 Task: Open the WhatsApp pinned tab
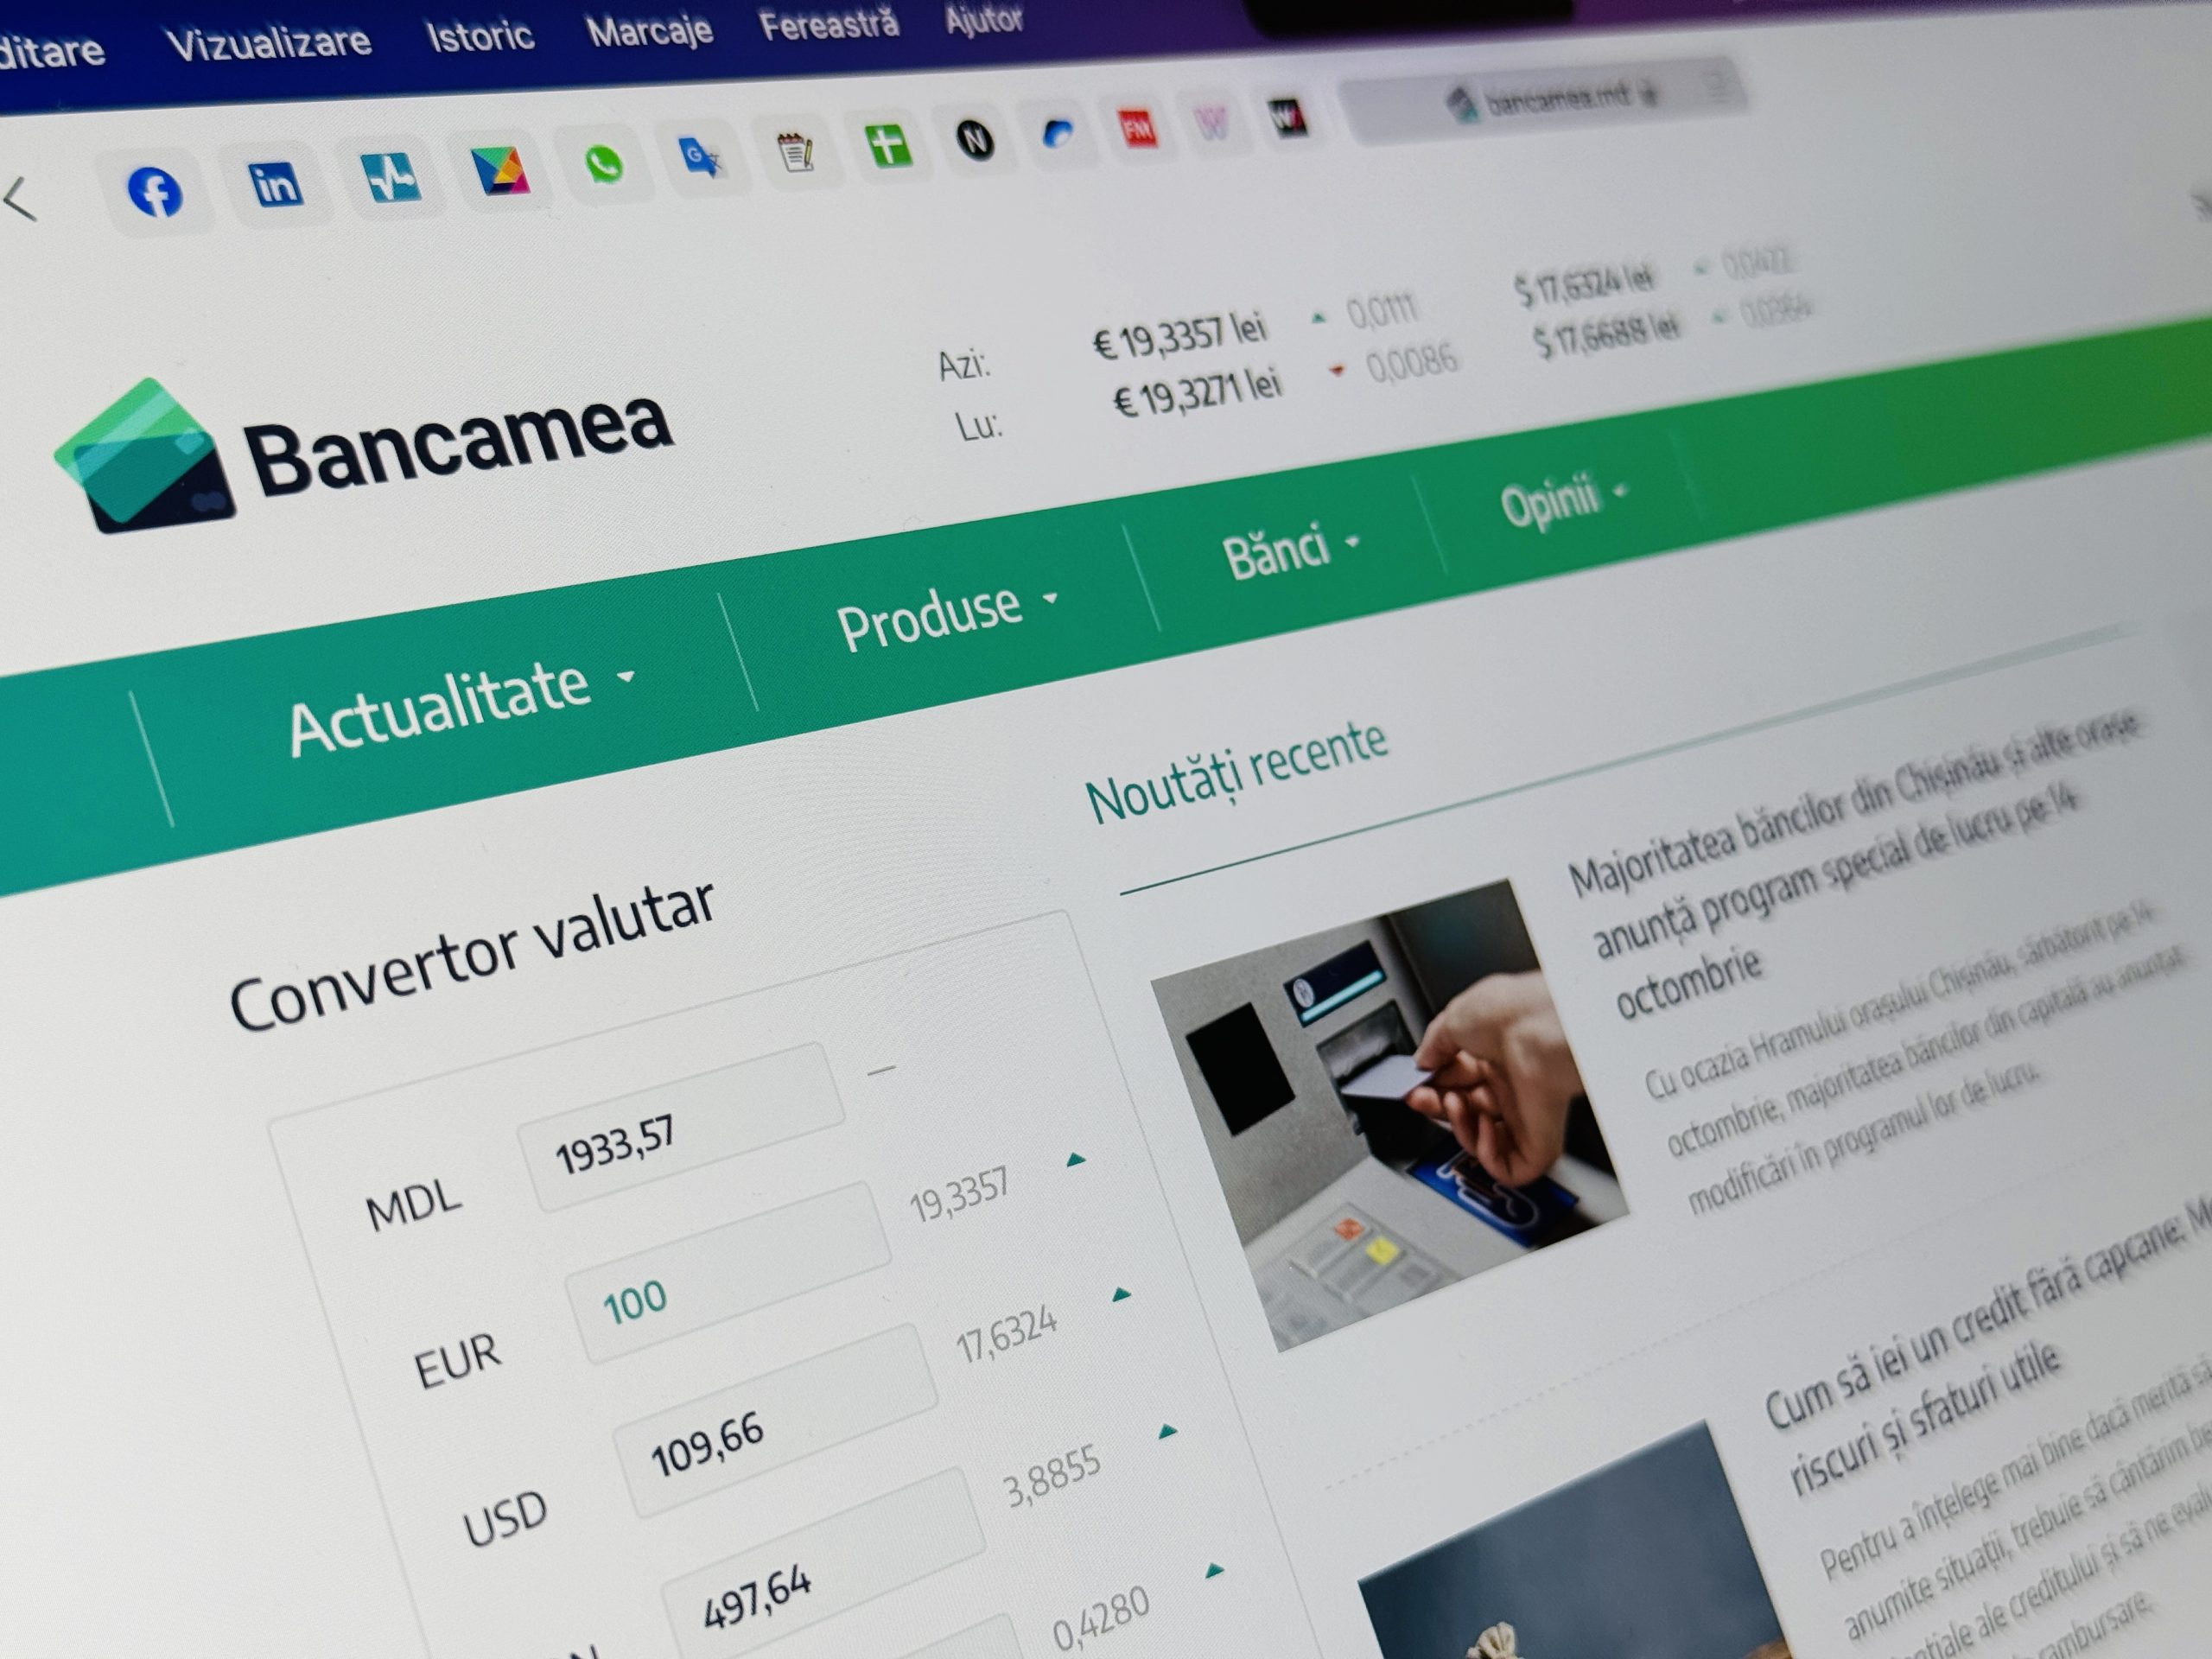pos(604,164)
